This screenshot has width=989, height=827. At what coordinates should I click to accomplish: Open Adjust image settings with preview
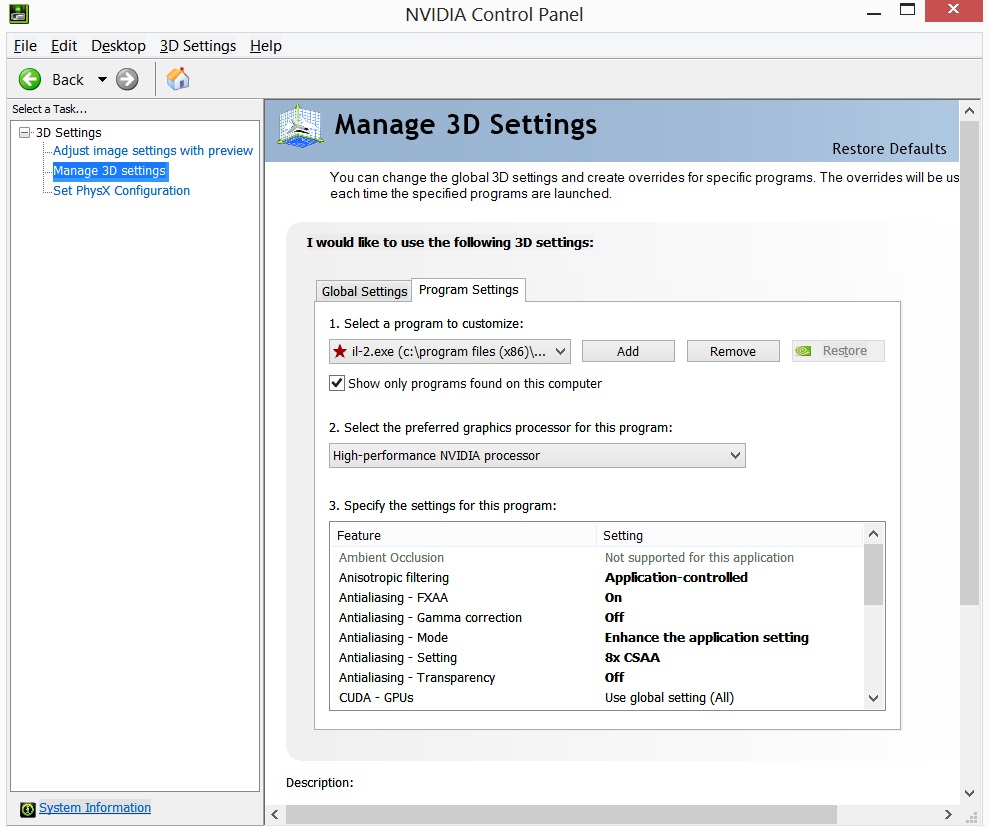153,151
